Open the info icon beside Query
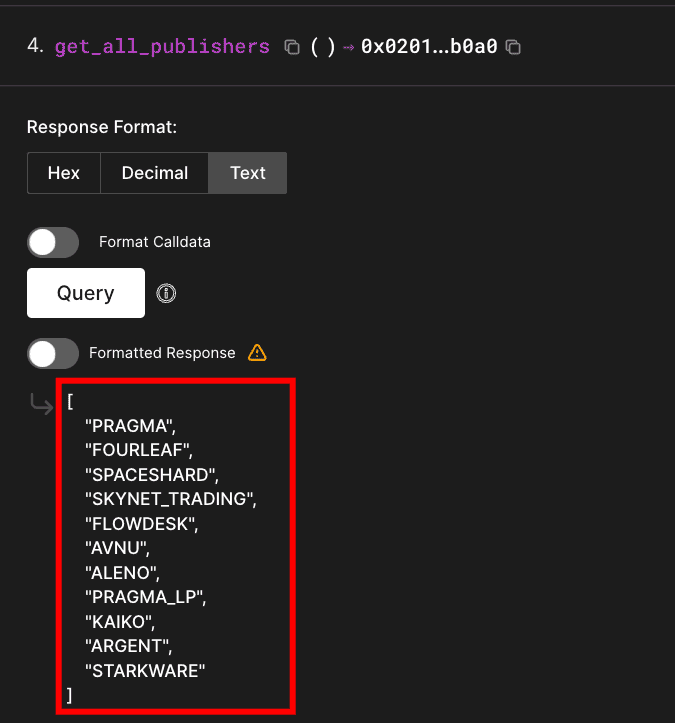This screenshot has width=675, height=723. 166,293
